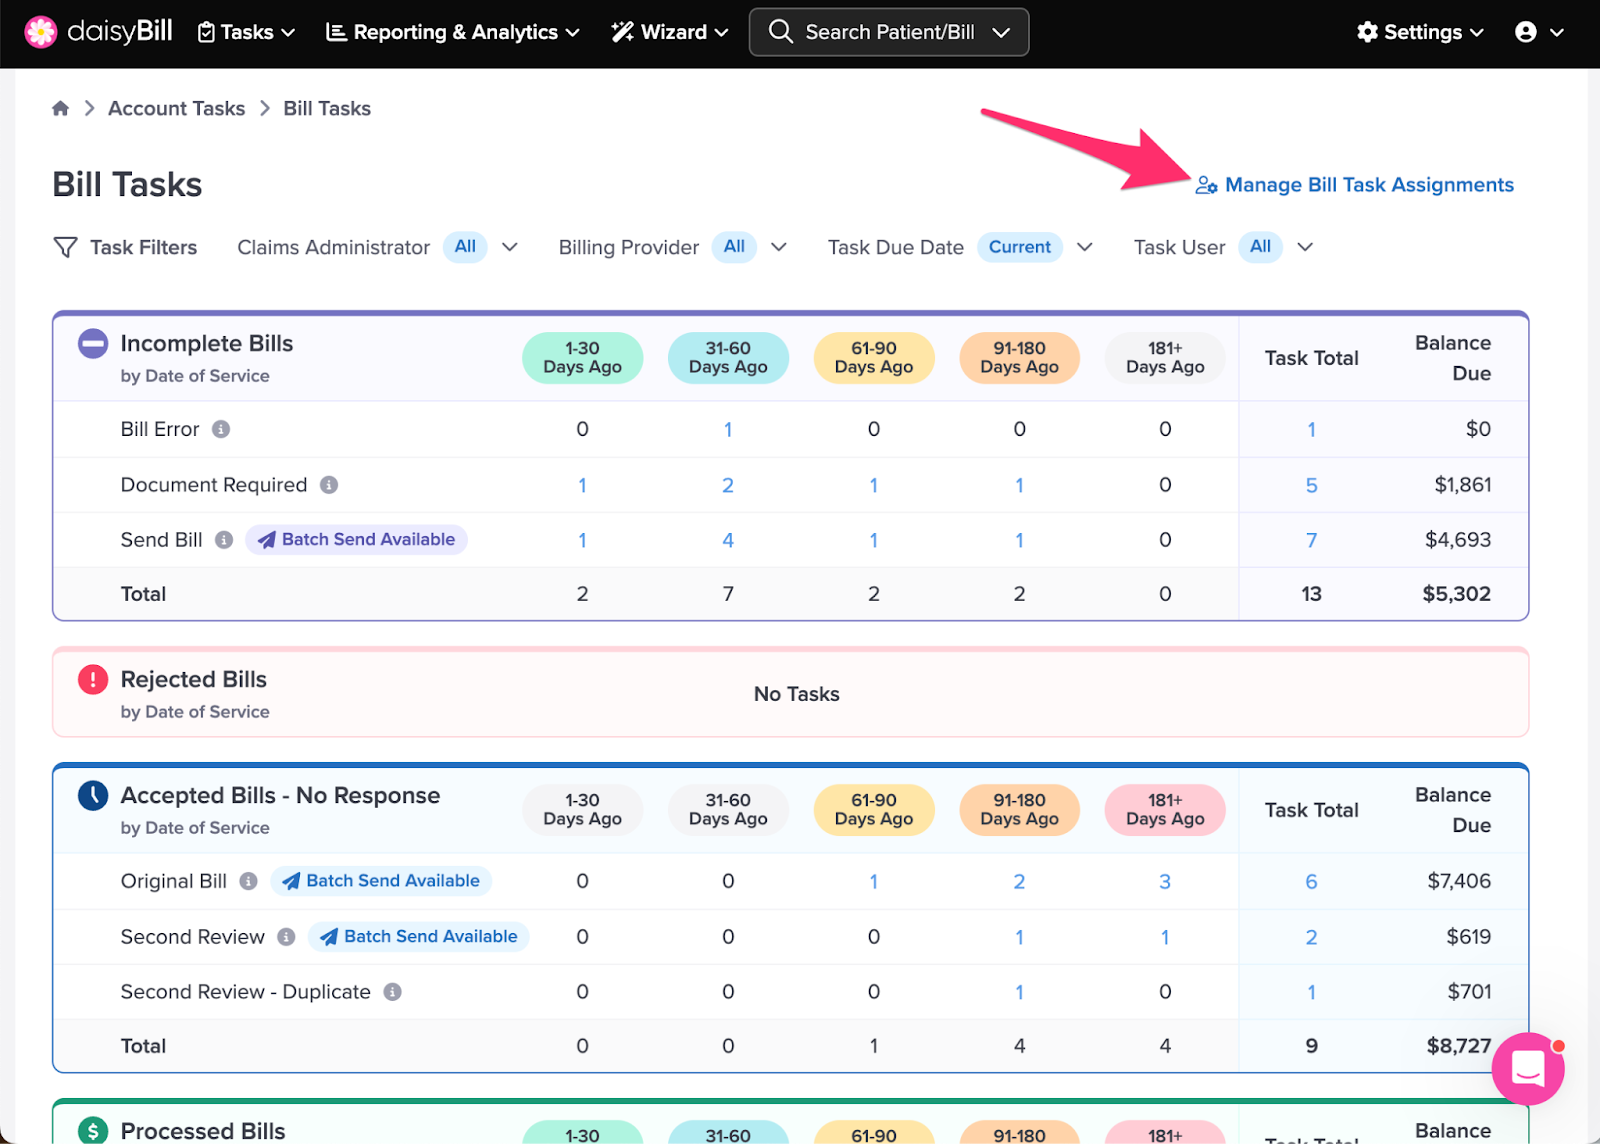Image resolution: width=1600 pixels, height=1144 pixels.
Task: Click the Bill Tasks breadcrumb
Action: (327, 108)
